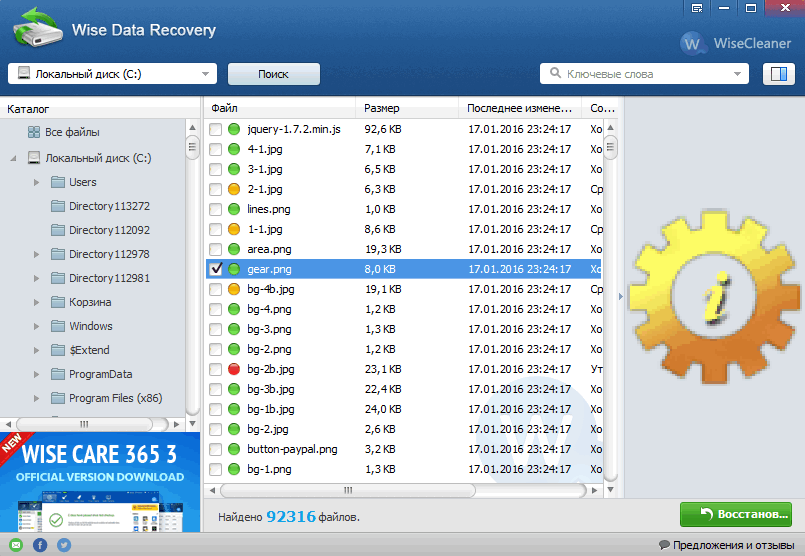Check the box for 3-1.jpg
Screen dimensions: 805x556
(x=216, y=169)
